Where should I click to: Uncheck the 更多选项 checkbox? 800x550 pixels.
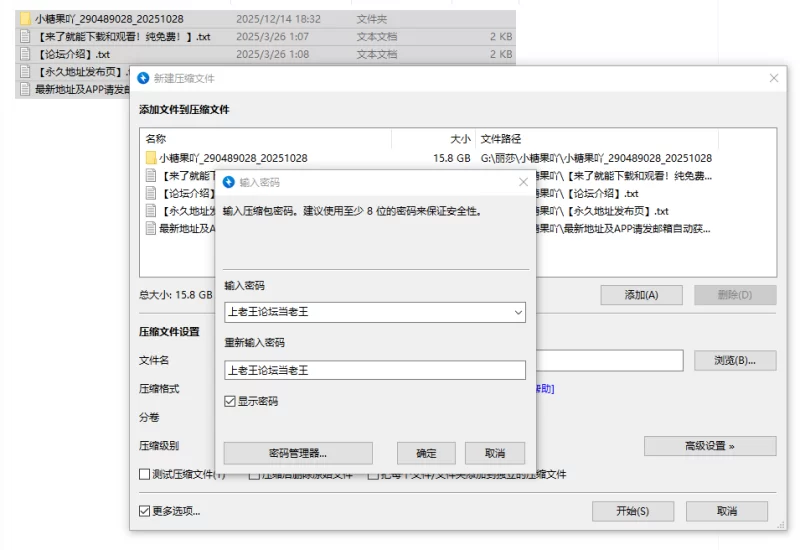pyautogui.click(x=144, y=511)
